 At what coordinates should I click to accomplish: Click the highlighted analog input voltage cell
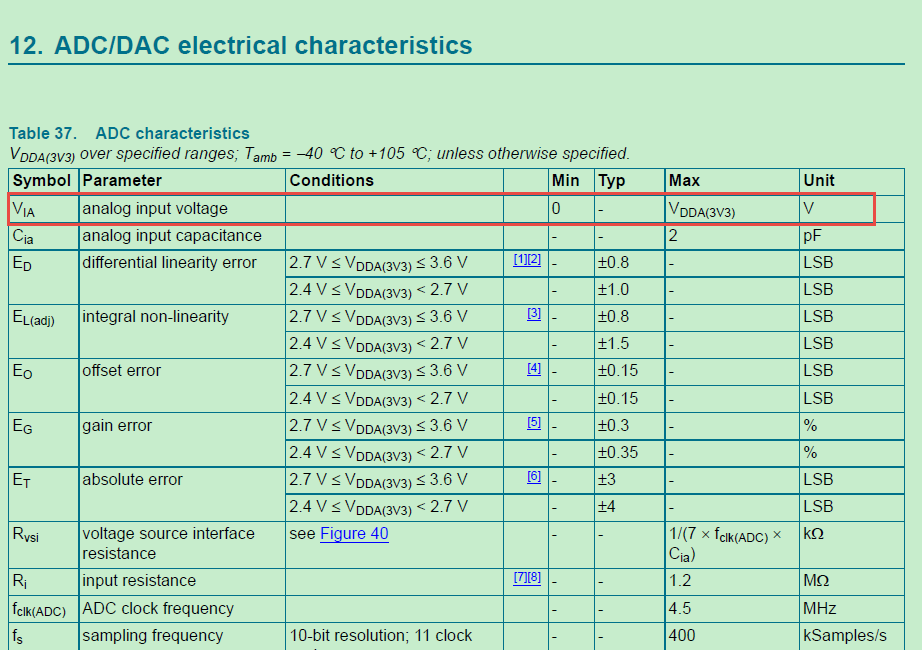155,209
